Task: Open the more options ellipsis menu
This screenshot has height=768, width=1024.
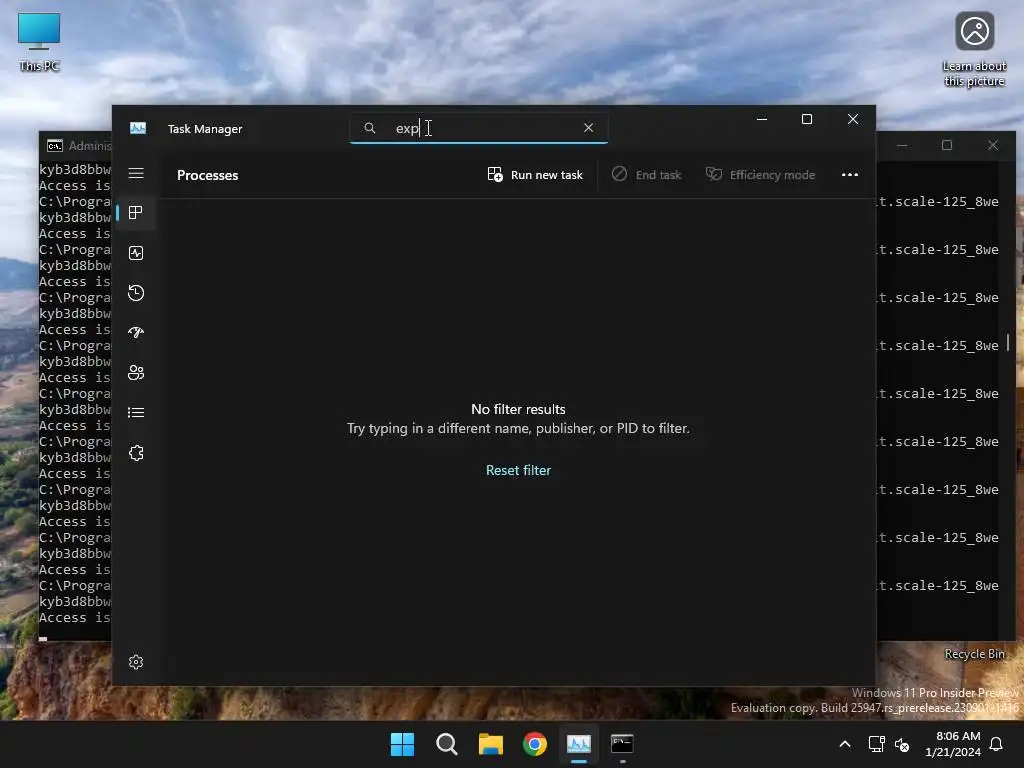Action: tap(850, 175)
